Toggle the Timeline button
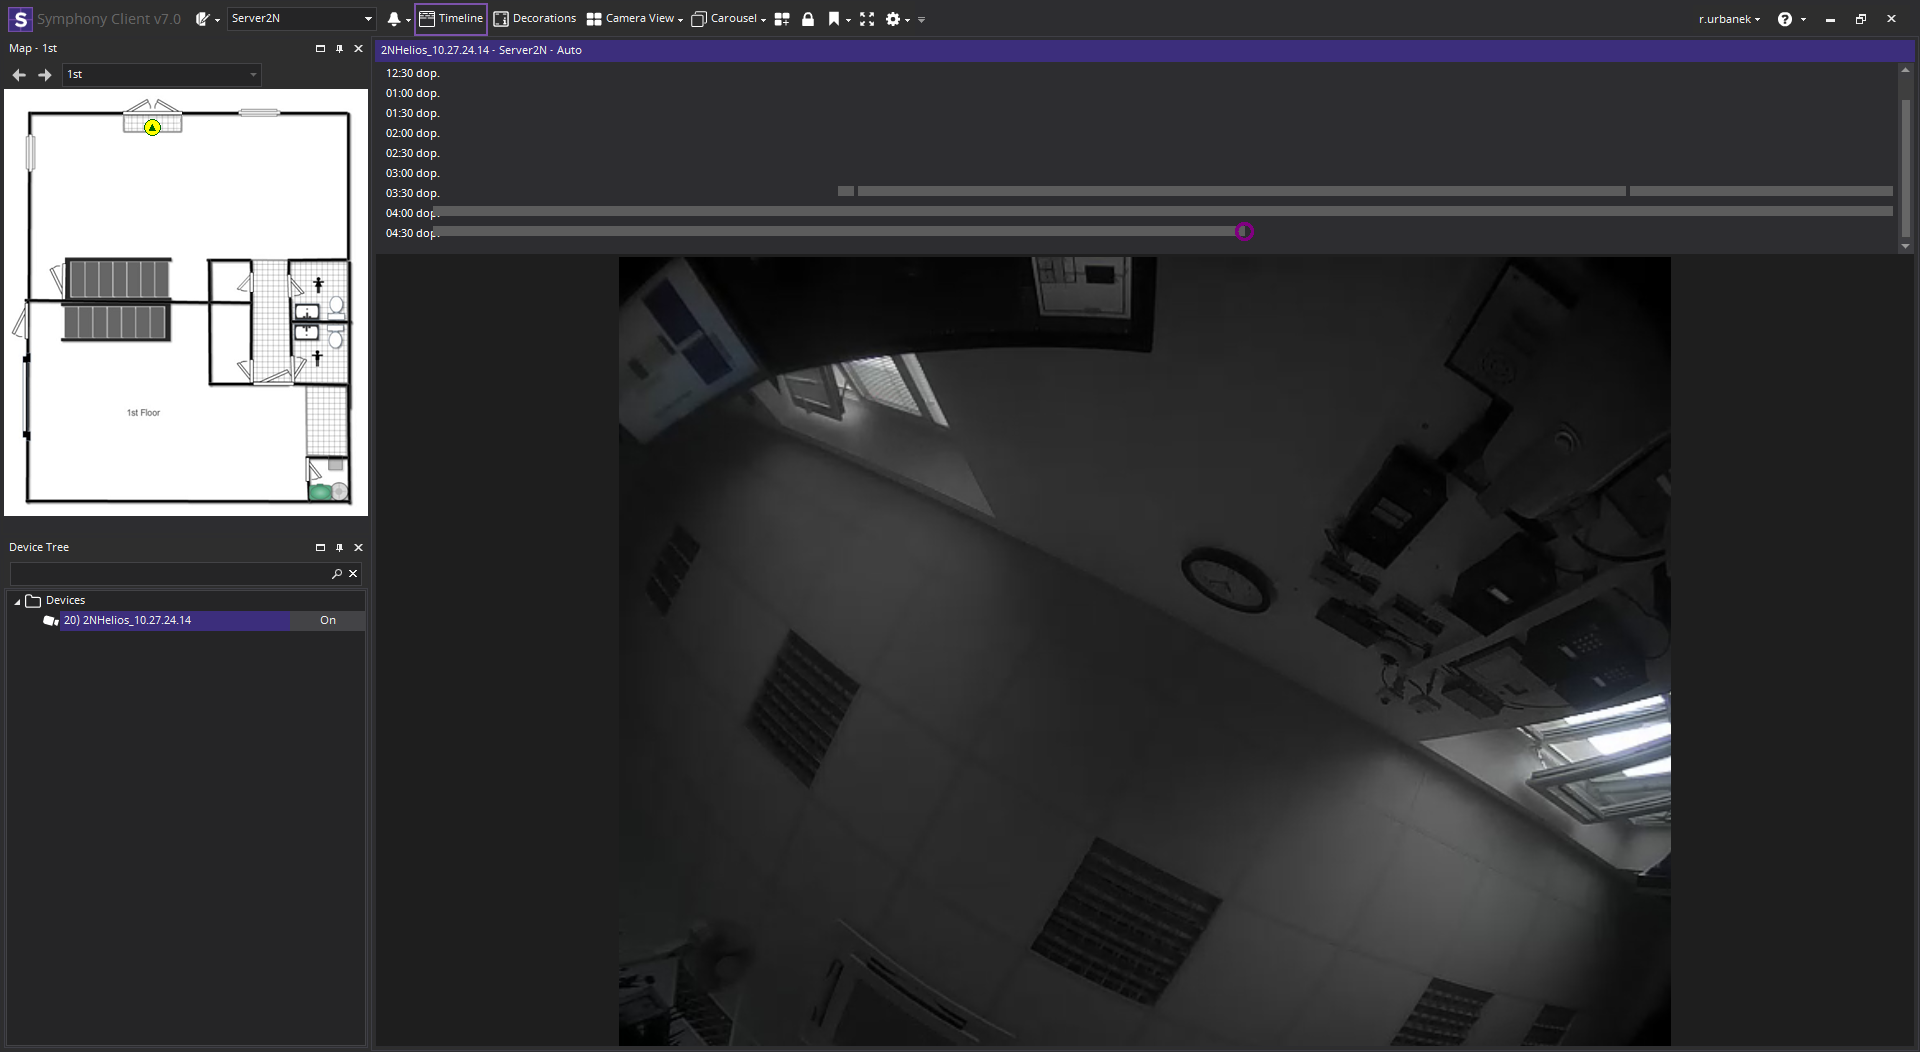 451,19
